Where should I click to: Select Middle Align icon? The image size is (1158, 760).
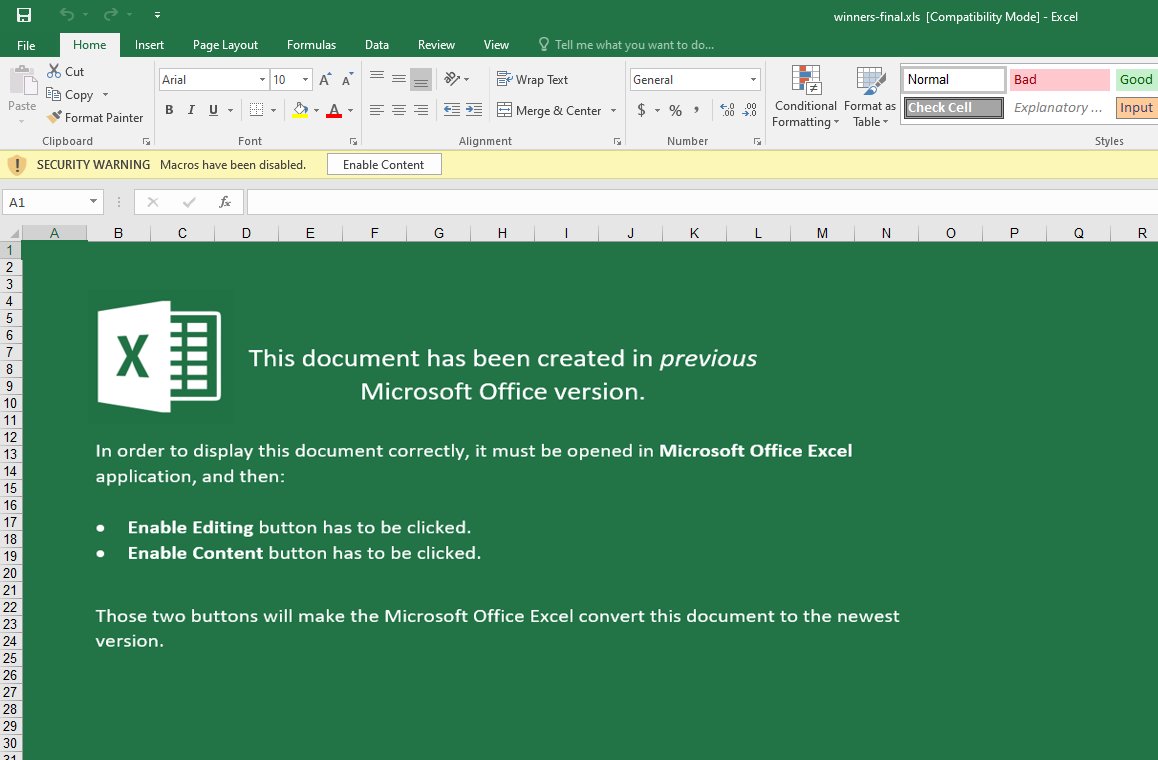pos(399,78)
